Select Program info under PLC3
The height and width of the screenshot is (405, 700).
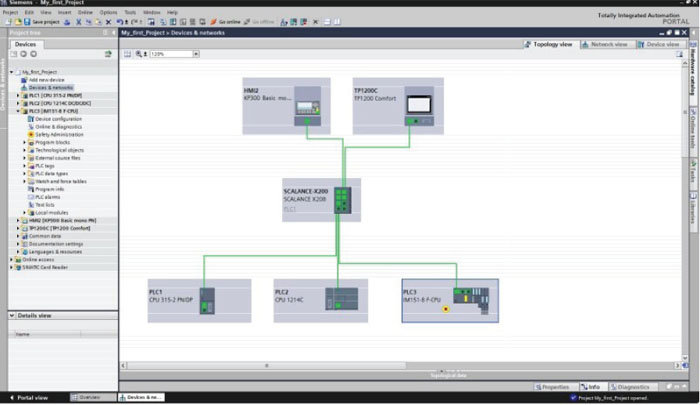pyautogui.click(x=50, y=189)
